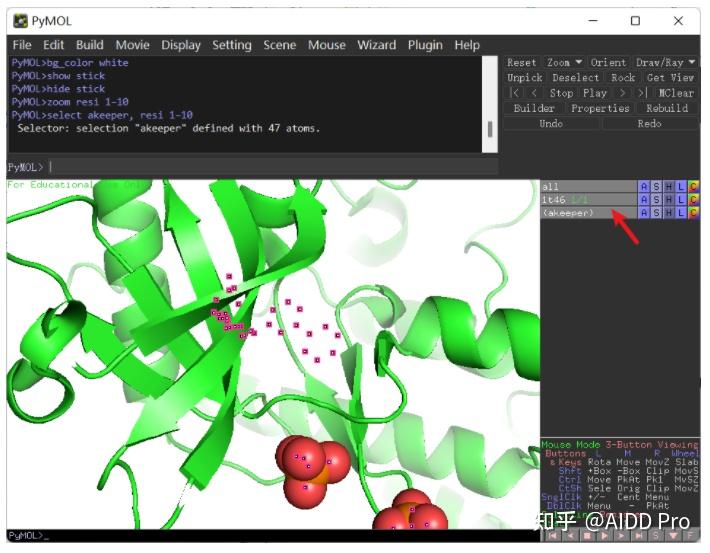Screen dimensions: 710x553
Task: Open the Build menu
Action: [90, 45]
